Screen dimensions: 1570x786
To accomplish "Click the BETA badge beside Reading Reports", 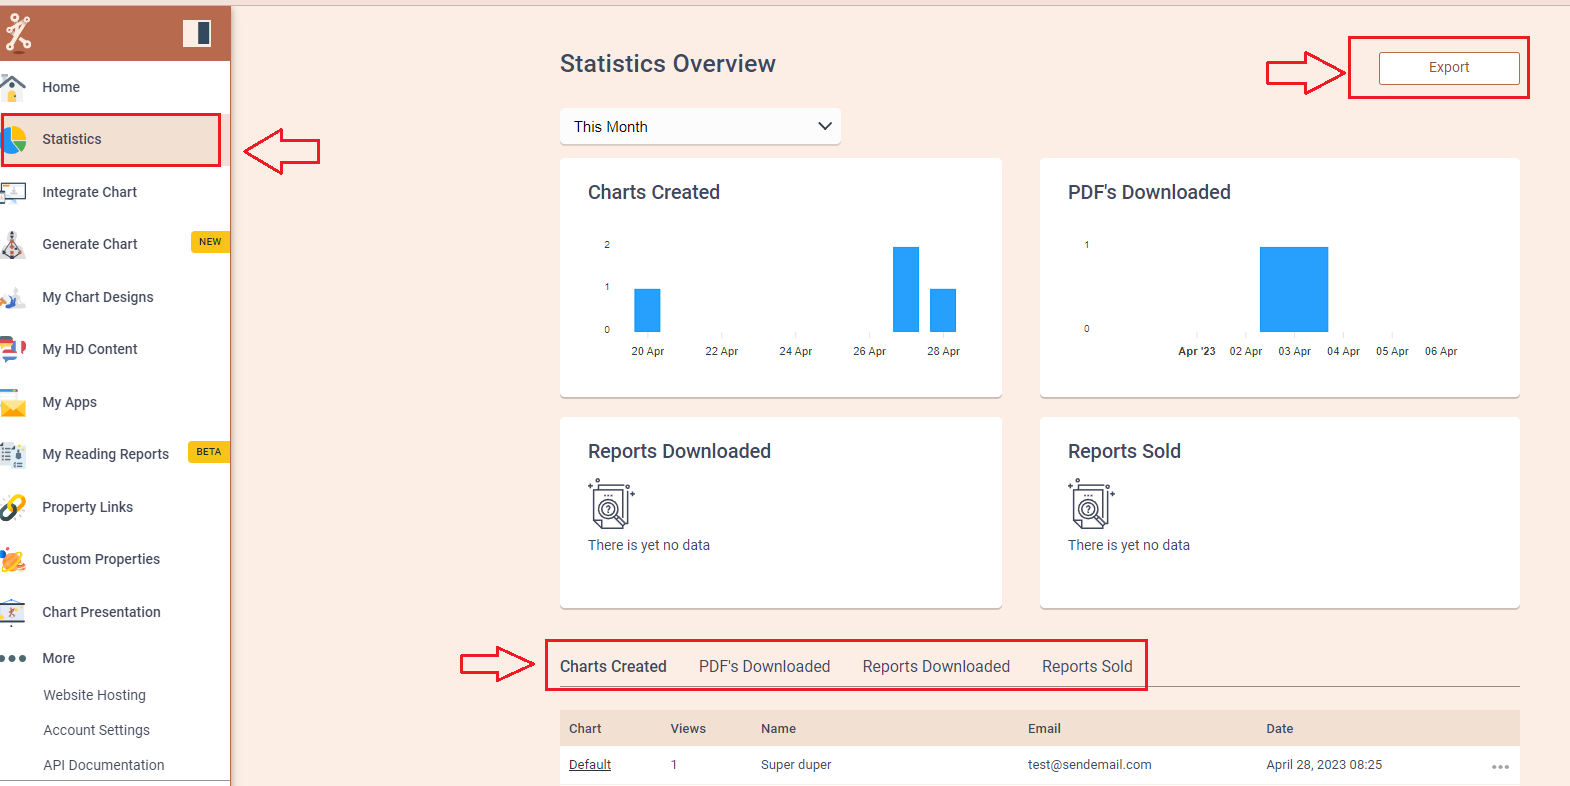I will click(x=209, y=452).
